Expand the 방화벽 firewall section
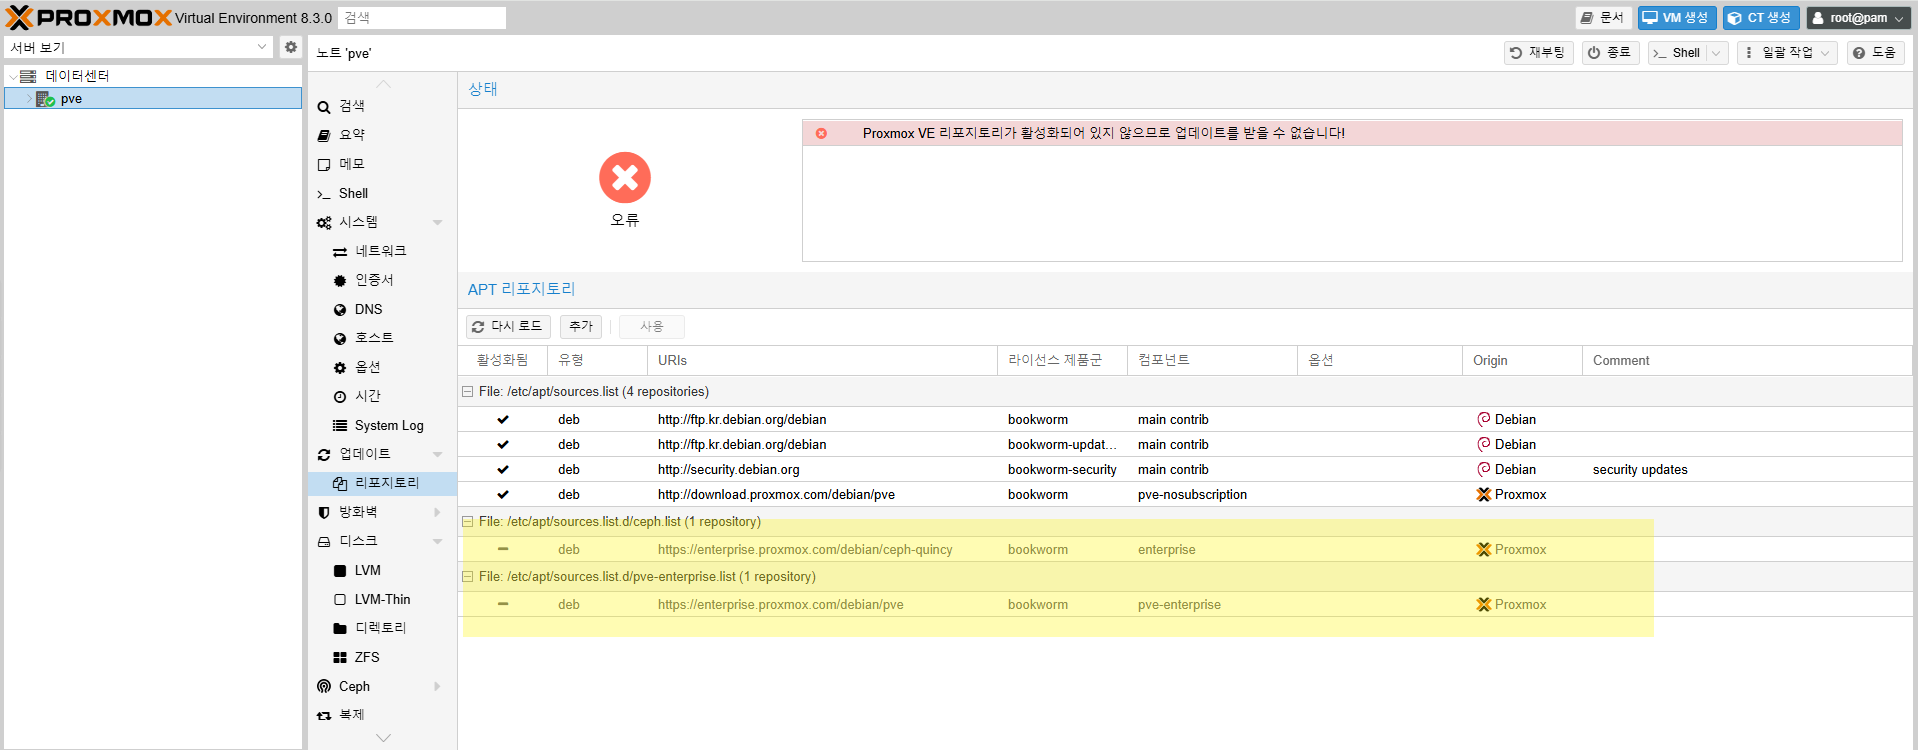Viewport: 1918px width, 750px height. pos(437,512)
